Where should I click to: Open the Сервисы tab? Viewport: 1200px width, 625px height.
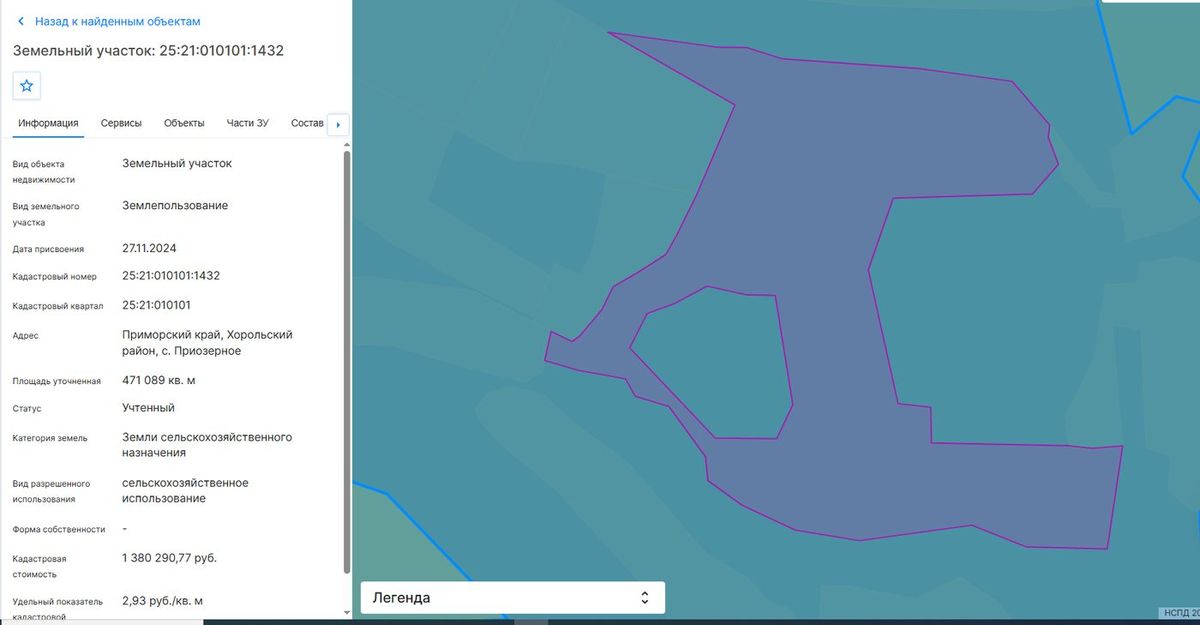pos(121,123)
